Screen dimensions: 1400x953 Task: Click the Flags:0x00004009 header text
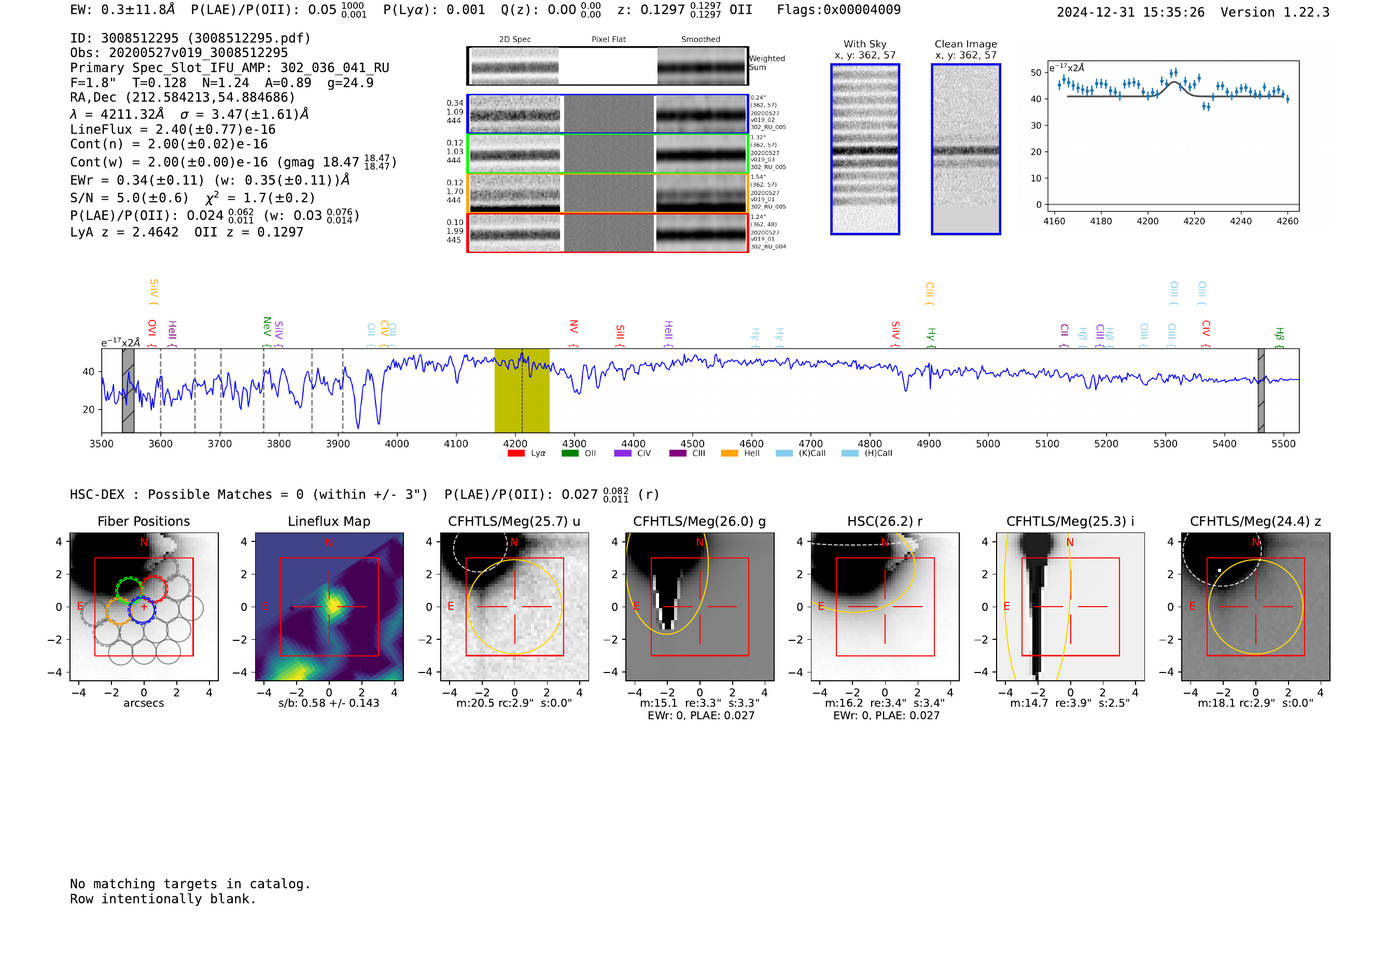click(838, 10)
